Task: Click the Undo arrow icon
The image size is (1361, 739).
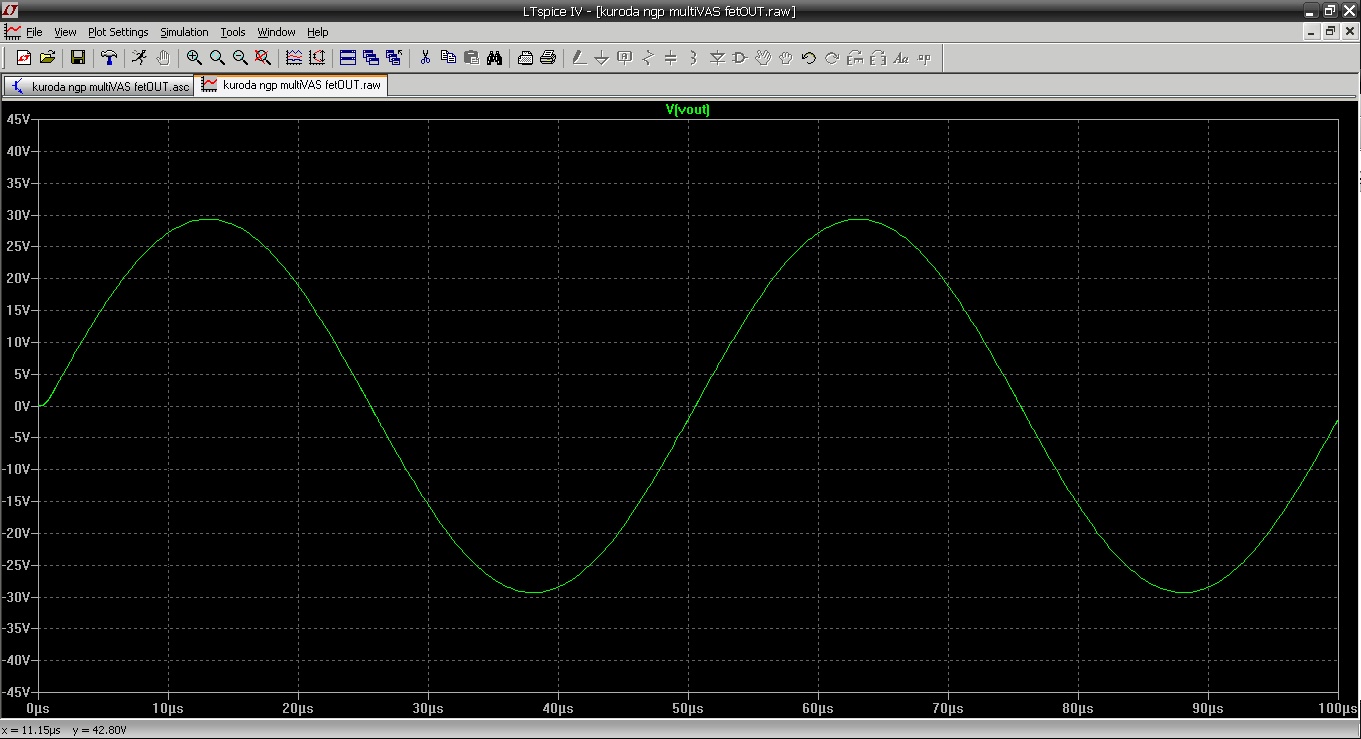Action: (809, 58)
